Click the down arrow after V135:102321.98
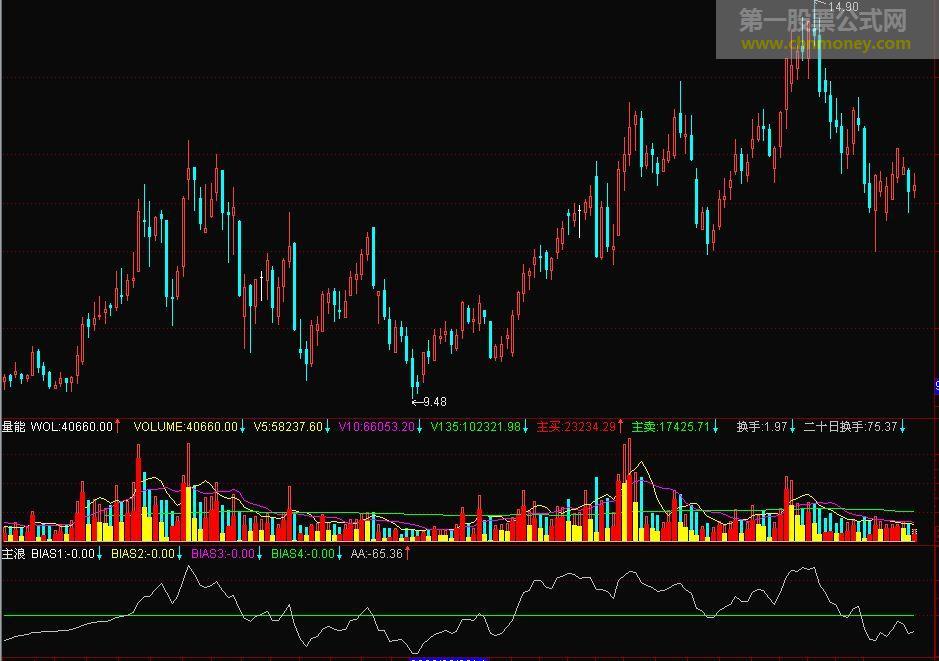 526,426
